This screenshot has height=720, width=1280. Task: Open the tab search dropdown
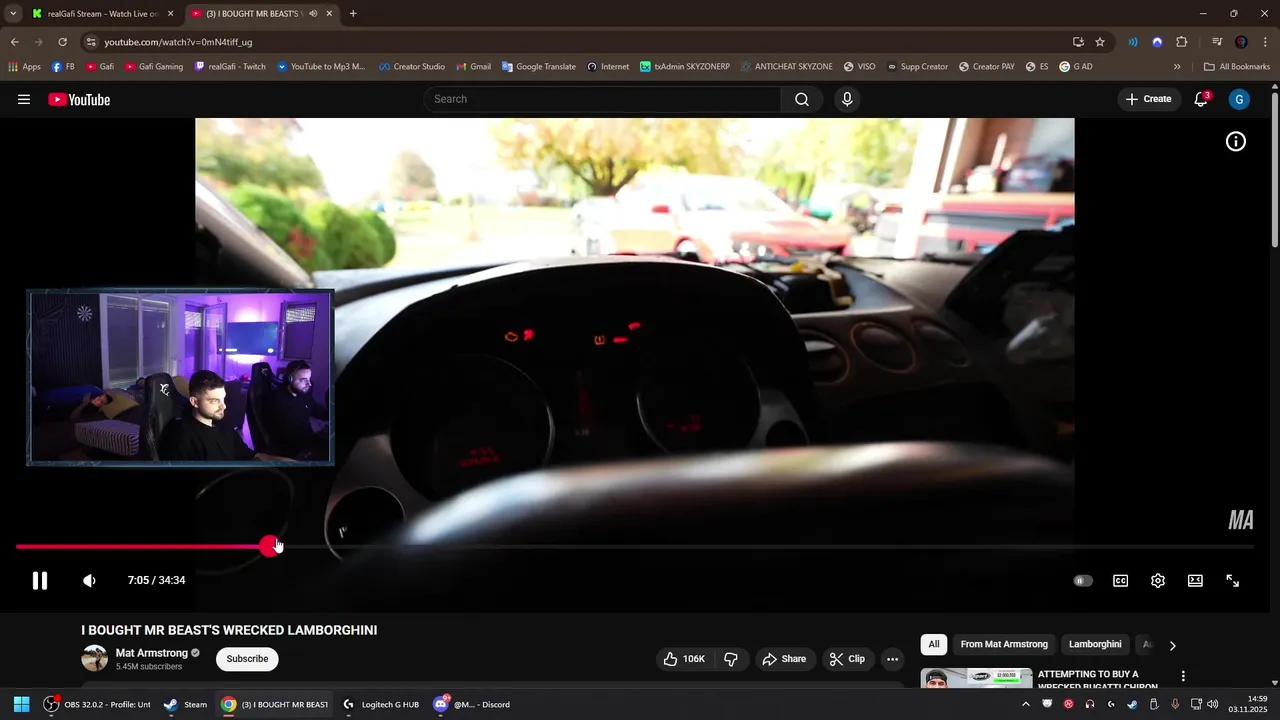13,14
